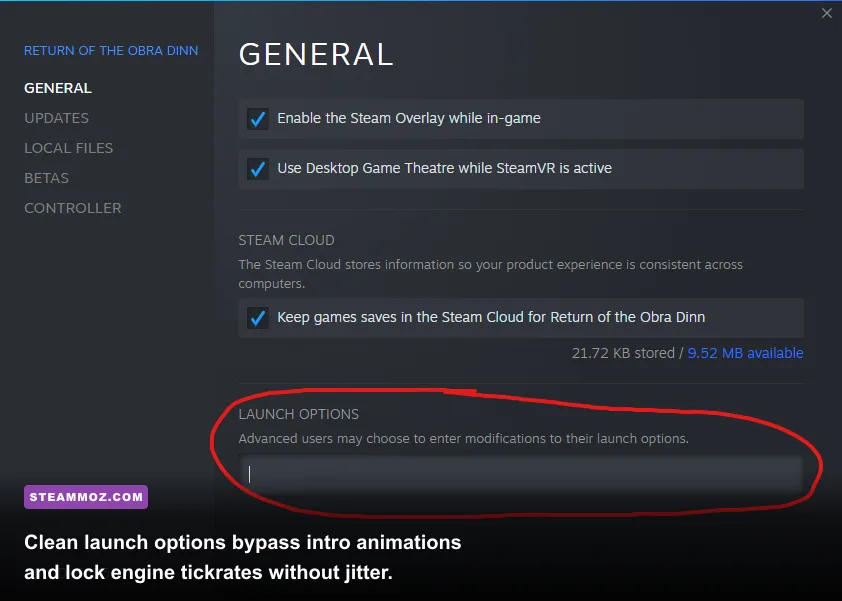Open the Controller settings tab
This screenshot has height=601, width=842.
[72, 208]
